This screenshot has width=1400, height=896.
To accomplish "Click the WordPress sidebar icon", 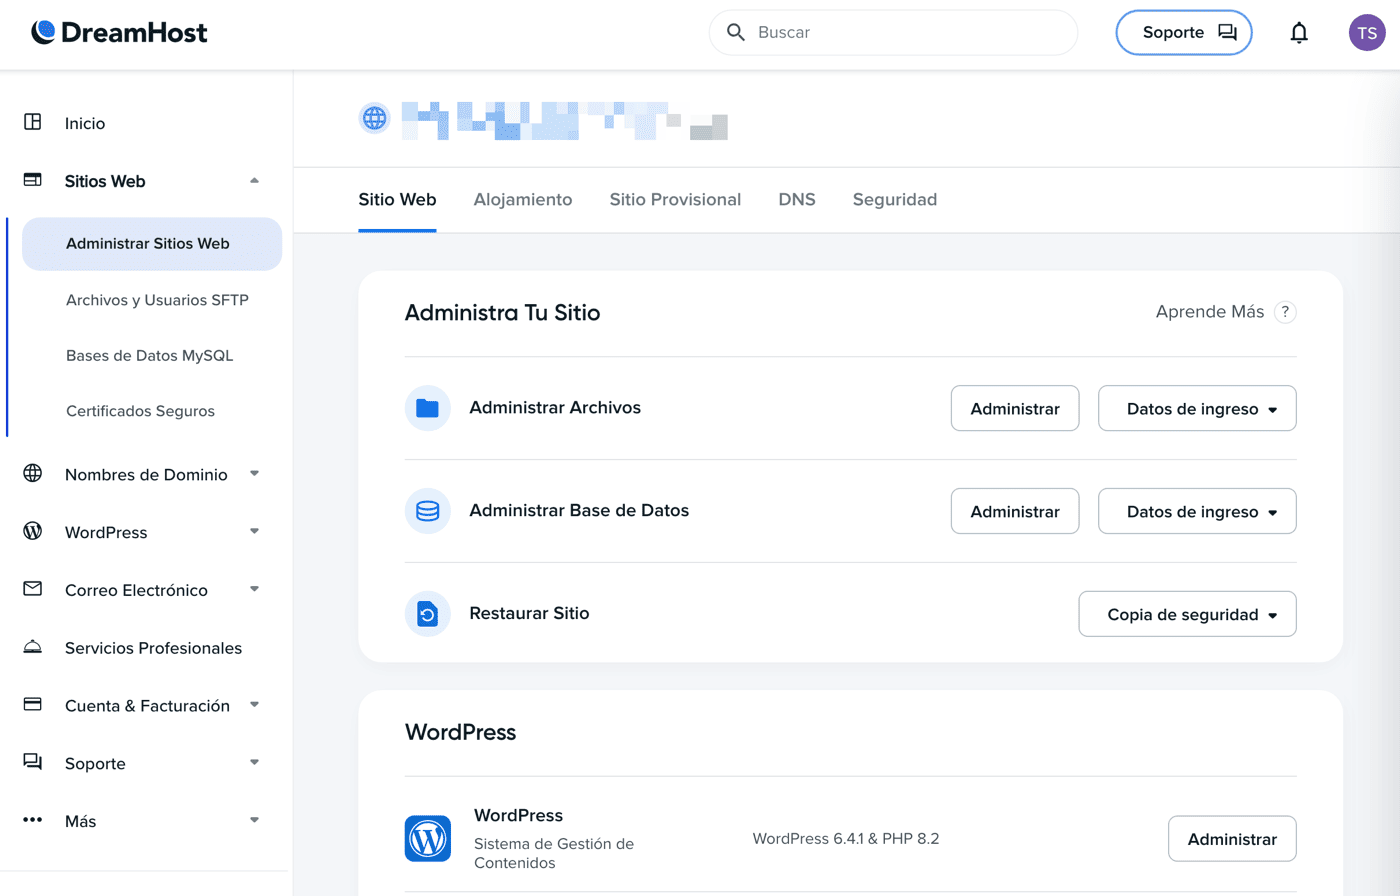I will [x=33, y=531].
